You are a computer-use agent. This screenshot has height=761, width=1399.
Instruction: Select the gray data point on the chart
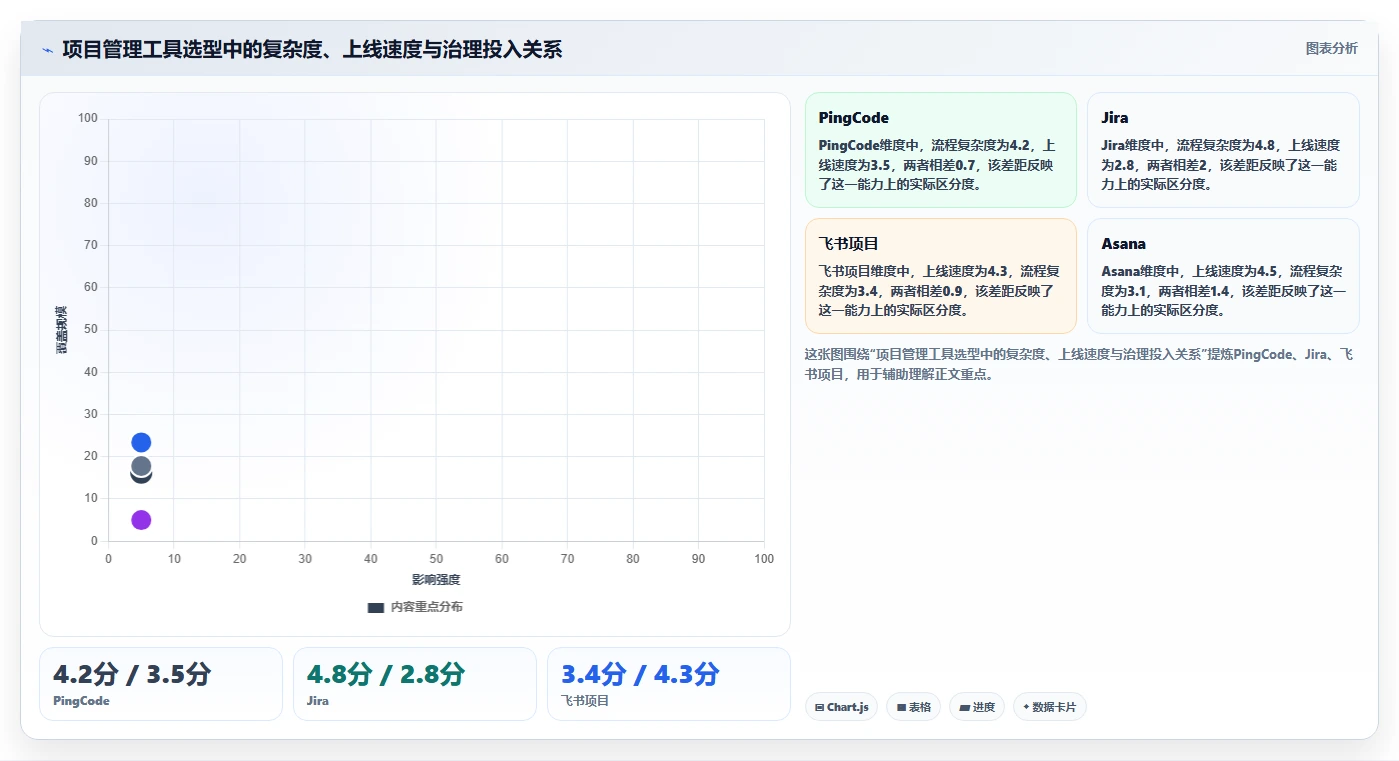(x=141, y=466)
